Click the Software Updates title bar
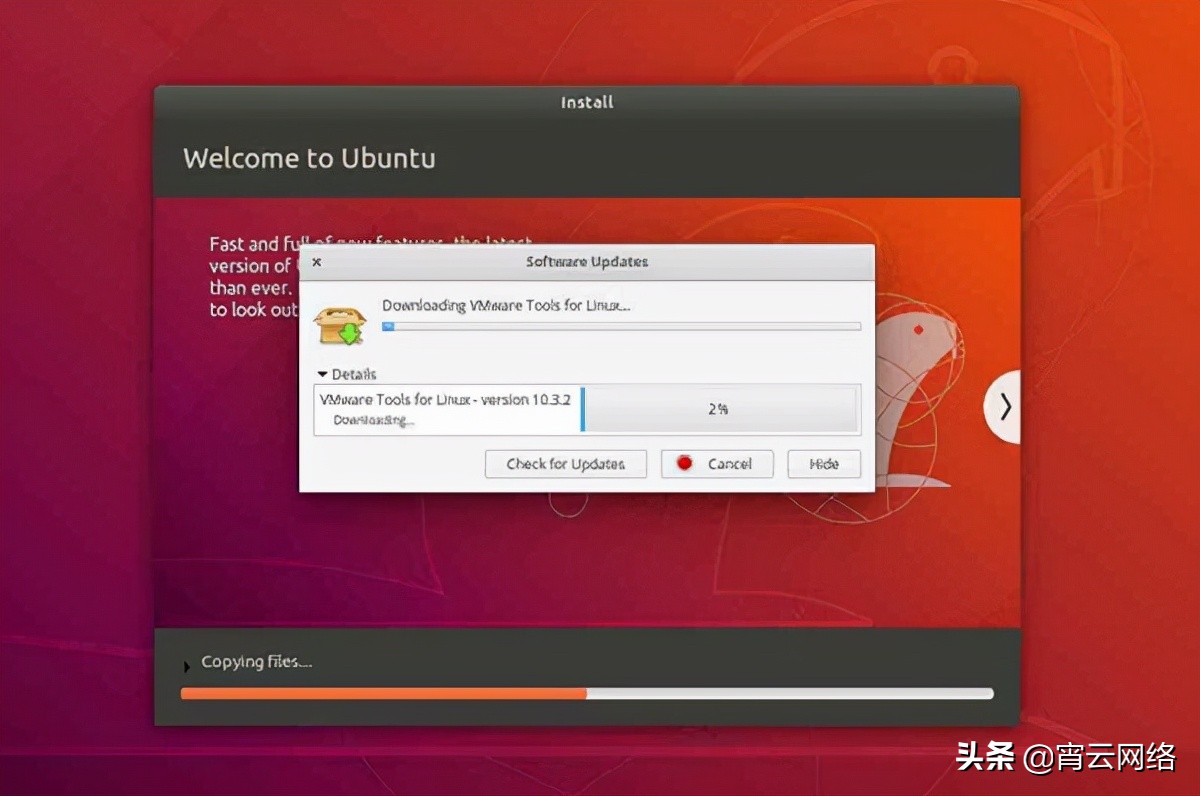The image size is (1200, 796). point(587,262)
